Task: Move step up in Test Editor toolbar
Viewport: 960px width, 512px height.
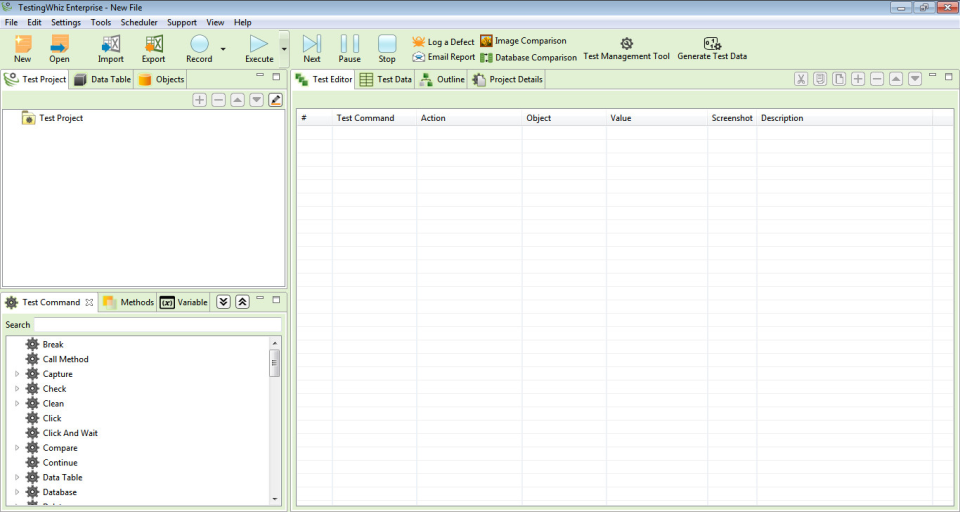Action: (x=896, y=79)
